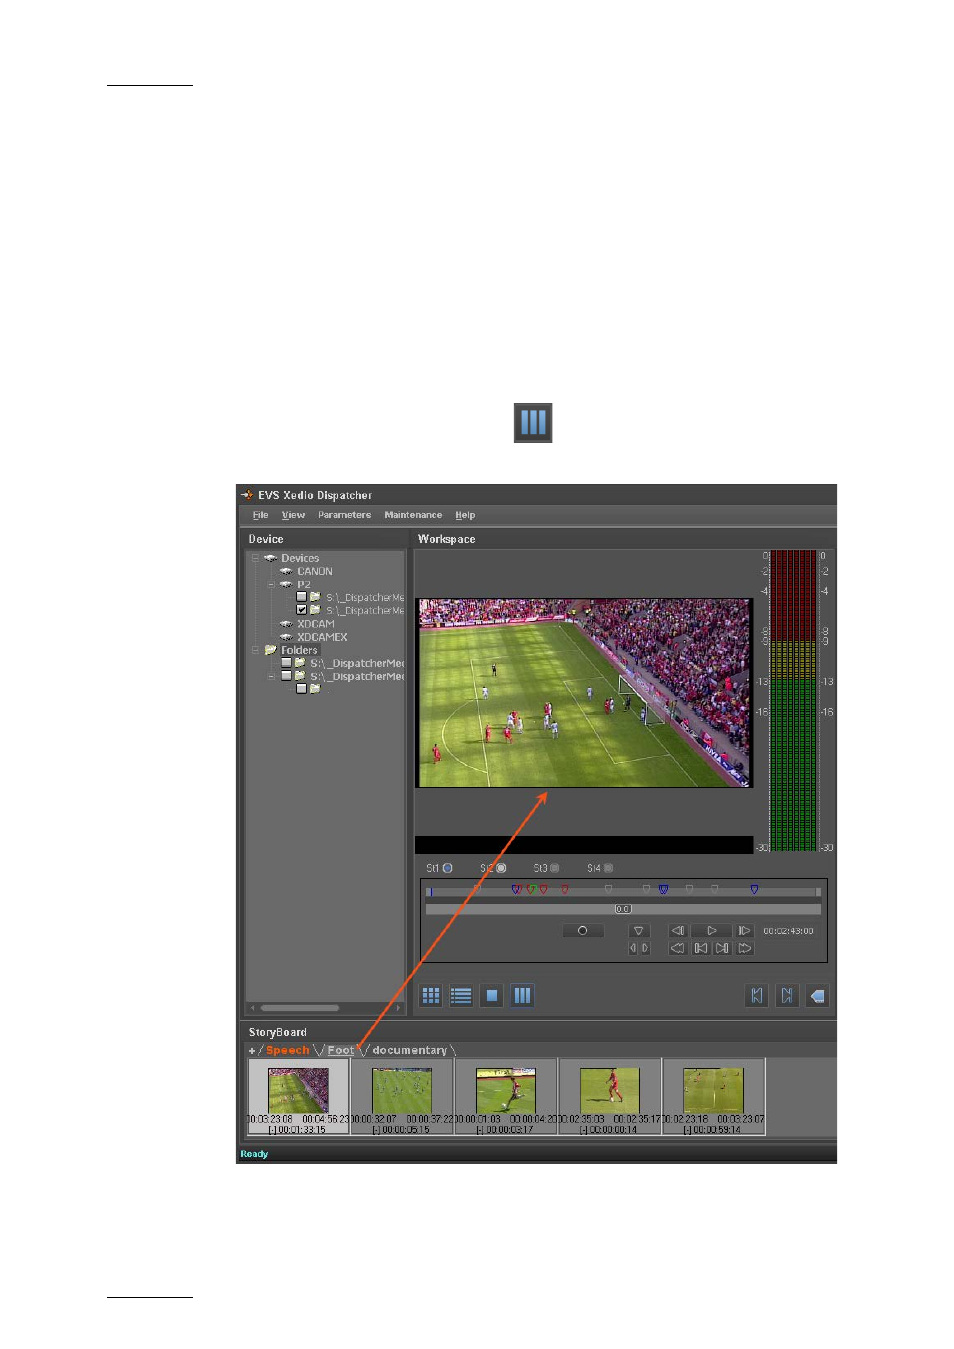
Task: Jump to clip end button
Action: click(722, 948)
